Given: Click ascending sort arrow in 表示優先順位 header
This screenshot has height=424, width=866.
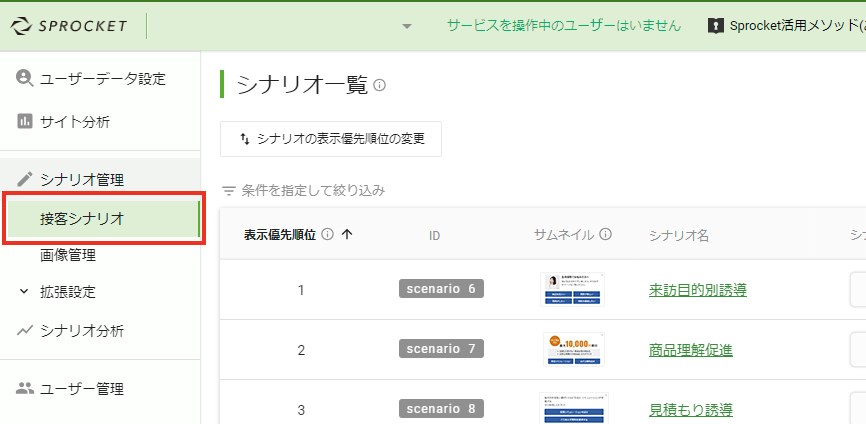Looking at the screenshot, I should point(347,235).
